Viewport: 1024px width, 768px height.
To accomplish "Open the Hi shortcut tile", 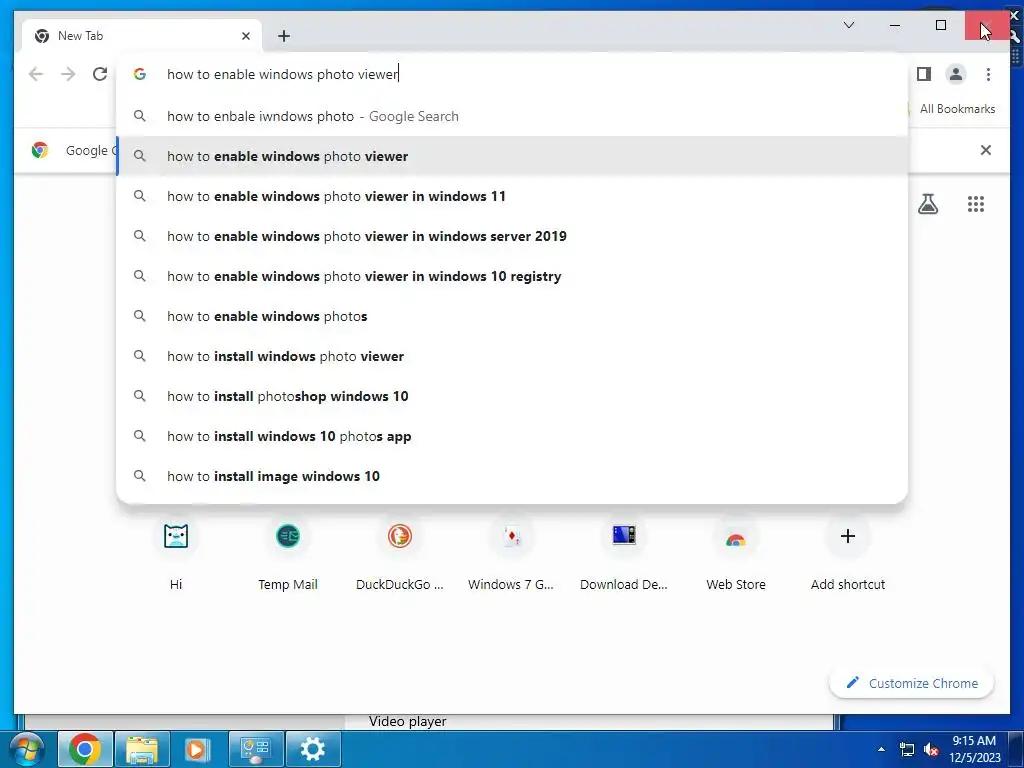I will coord(176,554).
